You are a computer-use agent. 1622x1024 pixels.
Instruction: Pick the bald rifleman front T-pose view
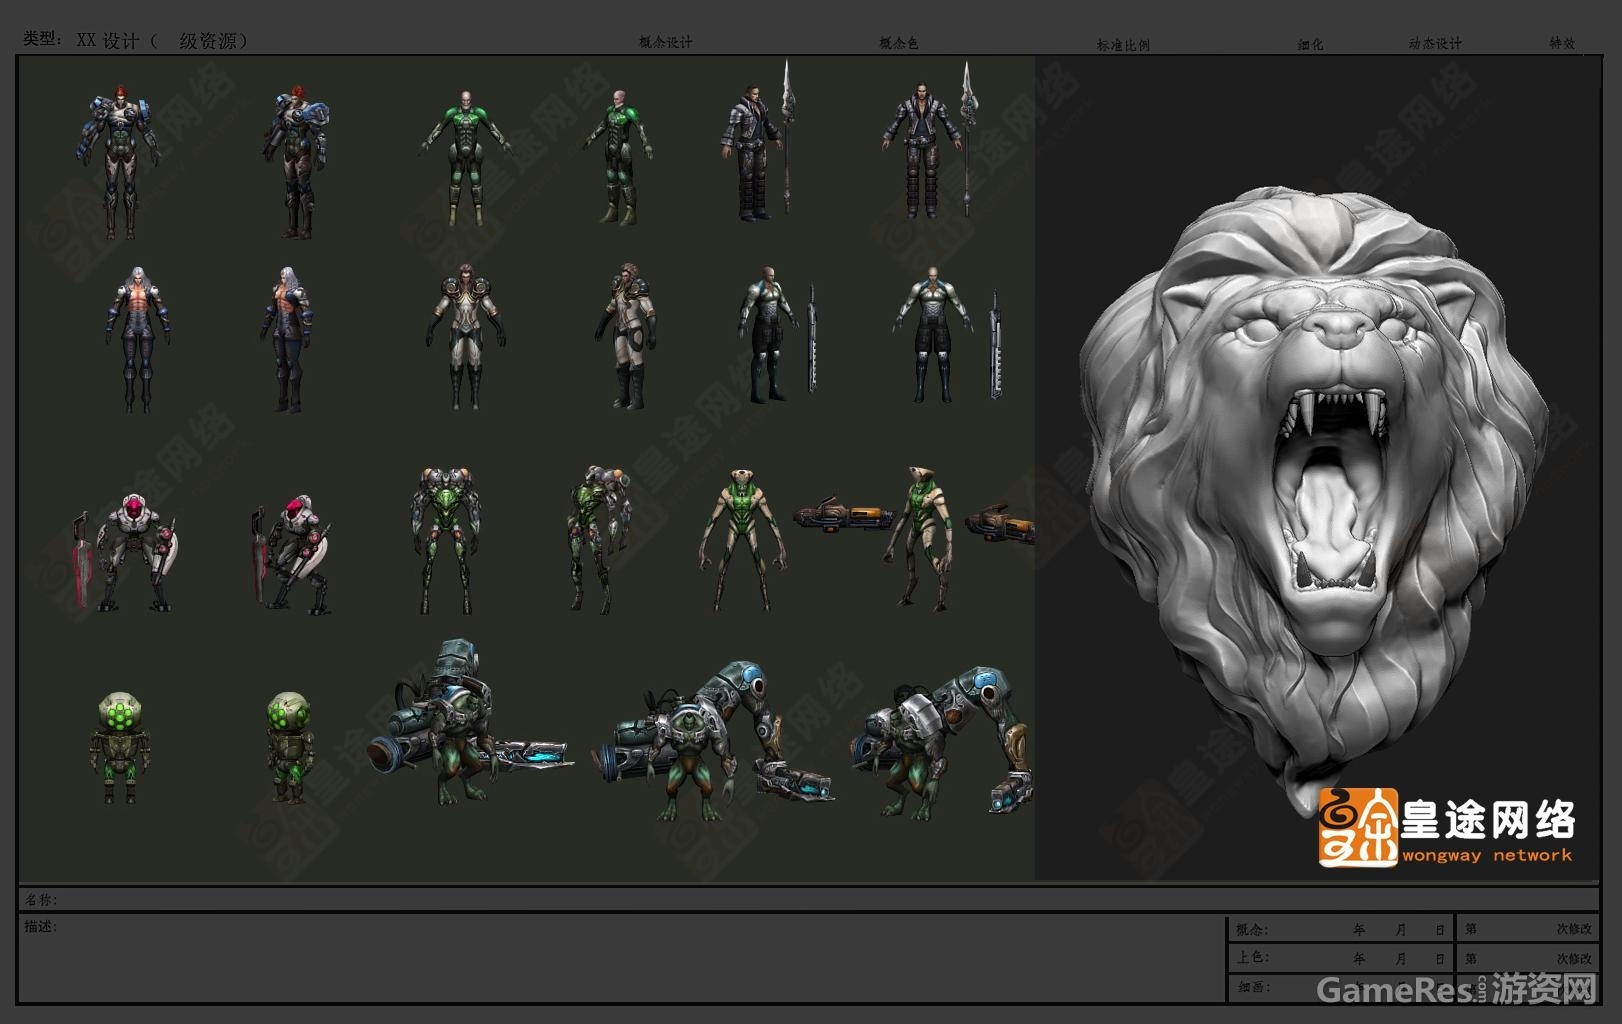pyautogui.click(x=948, y=335)
